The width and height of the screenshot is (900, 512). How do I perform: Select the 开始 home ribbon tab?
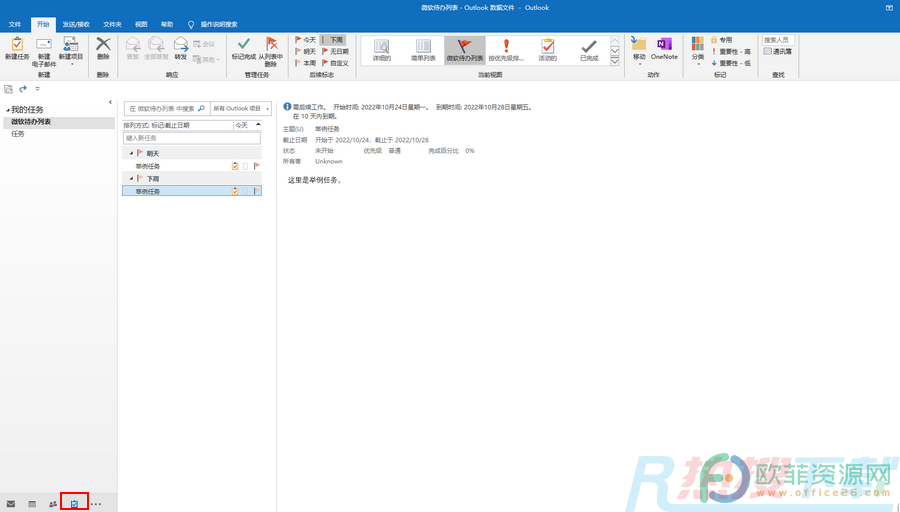[43, 24]
